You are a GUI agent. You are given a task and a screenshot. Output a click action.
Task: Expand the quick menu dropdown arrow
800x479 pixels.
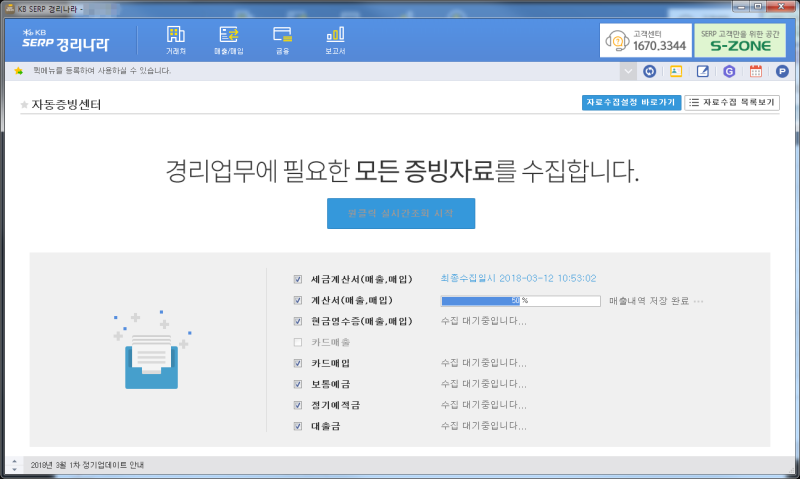[628, 71]
